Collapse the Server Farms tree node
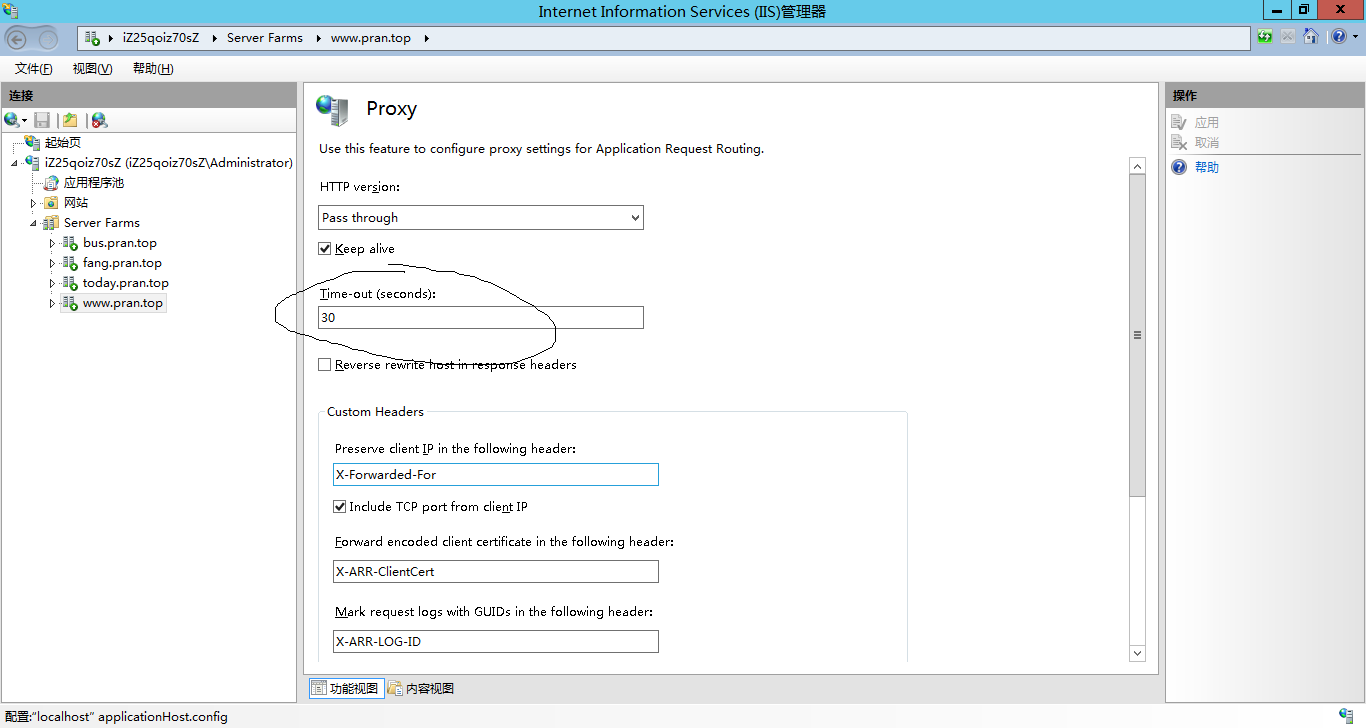Screen dimensions: 1366x728 click(x=33, y=223)
